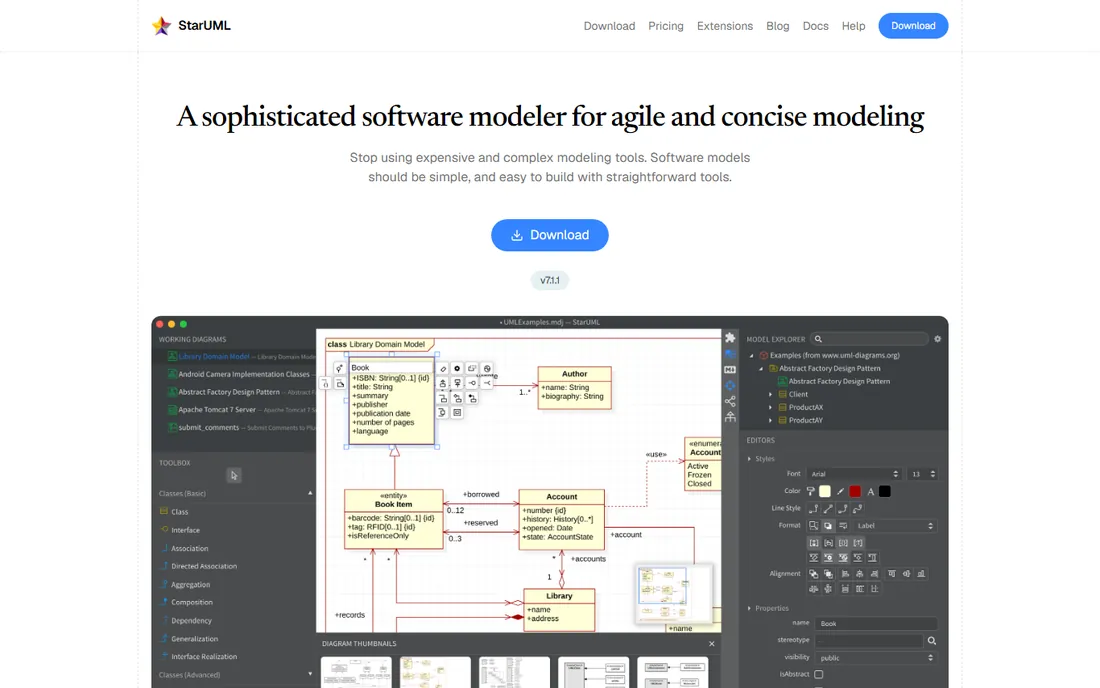Screen dimensions: 1100x688
Task: Select the toolbox pointer selection tool
Action: pos(234,475)
